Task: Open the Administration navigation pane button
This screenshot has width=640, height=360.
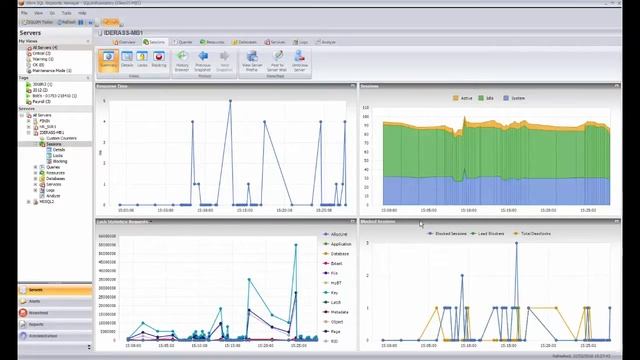Action: 55,336
